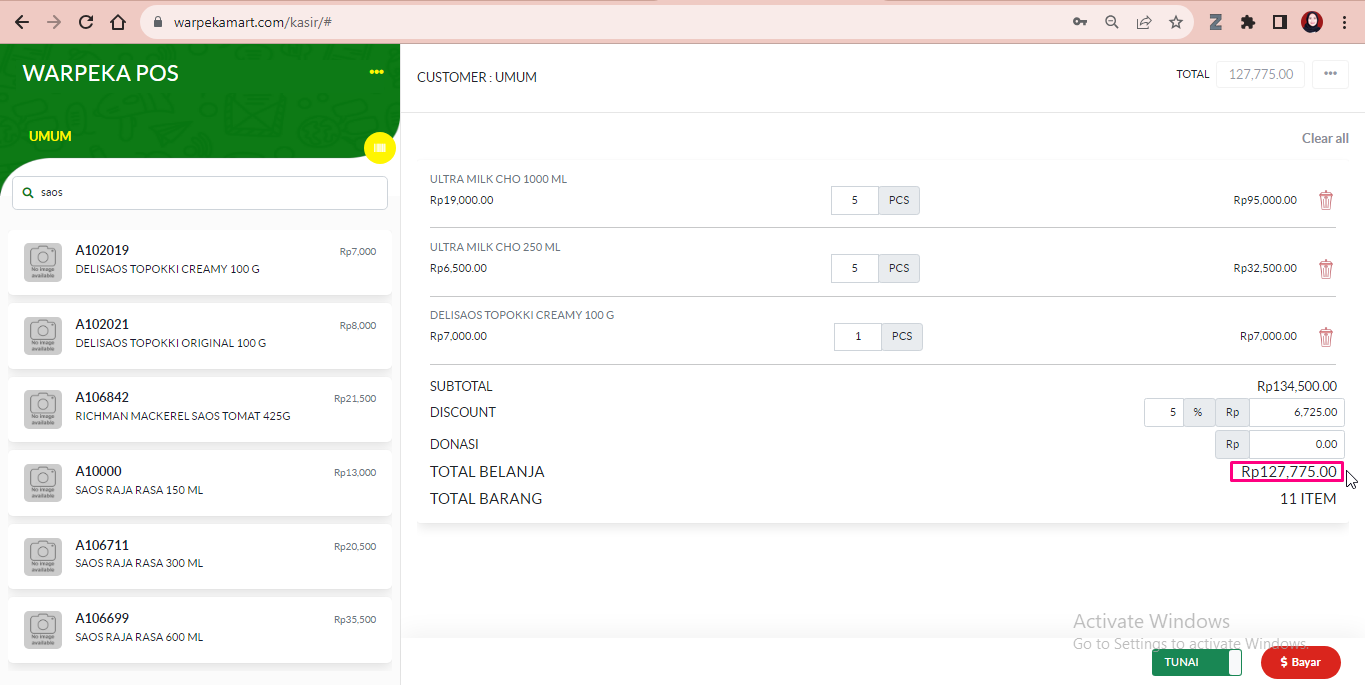Viewport: 1365px width, 685px height.
Task: Toggle the TUNAI payment switch
Action: [x=1197, y=662]
